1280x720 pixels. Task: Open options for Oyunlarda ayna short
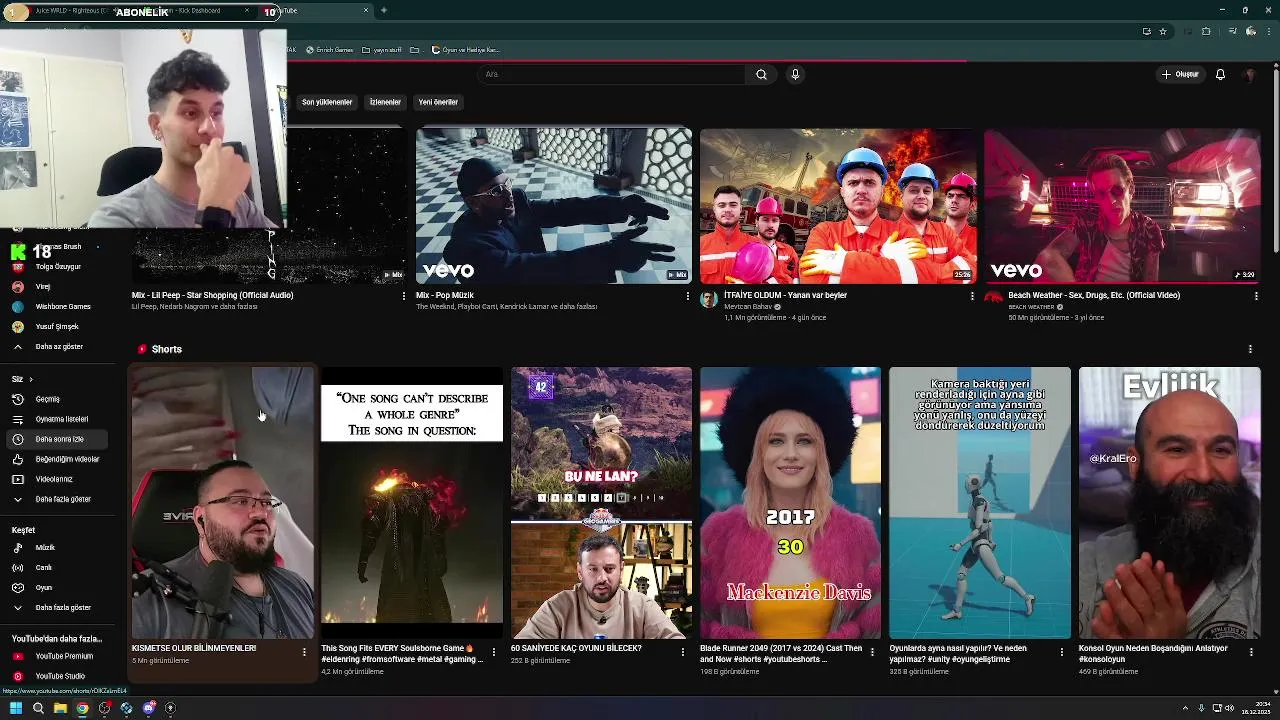1062,652
